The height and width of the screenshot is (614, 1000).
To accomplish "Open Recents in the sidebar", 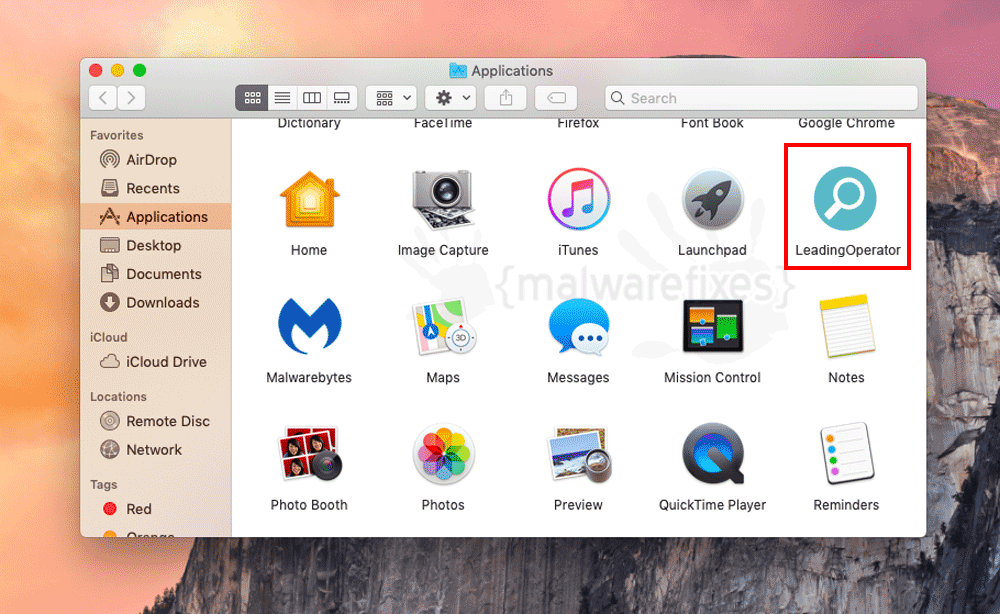I will pos(156,188).
